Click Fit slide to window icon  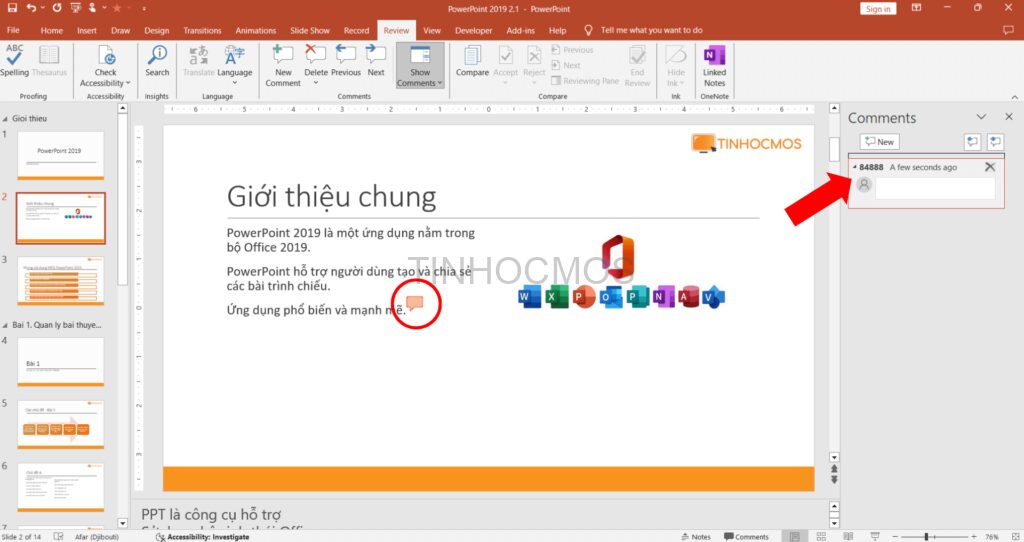coord(1015,536)
